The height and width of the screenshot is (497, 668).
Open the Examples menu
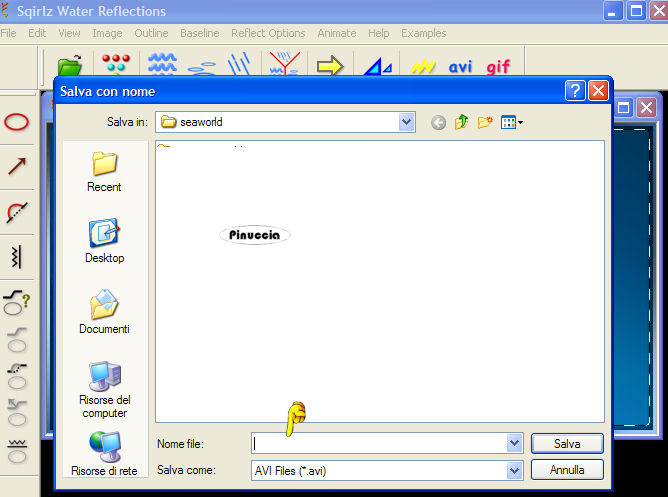[x=423, y=33]
